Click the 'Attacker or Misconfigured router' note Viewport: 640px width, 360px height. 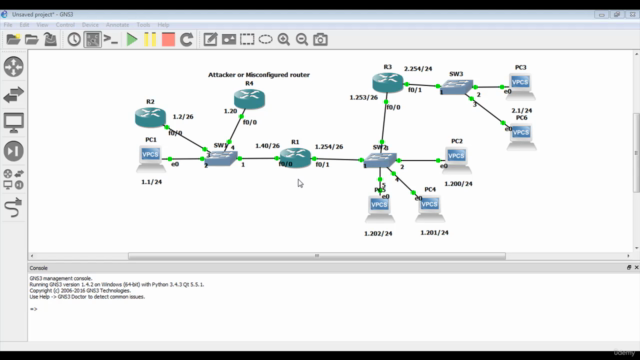pyautogui.click(x=259, y=75)
